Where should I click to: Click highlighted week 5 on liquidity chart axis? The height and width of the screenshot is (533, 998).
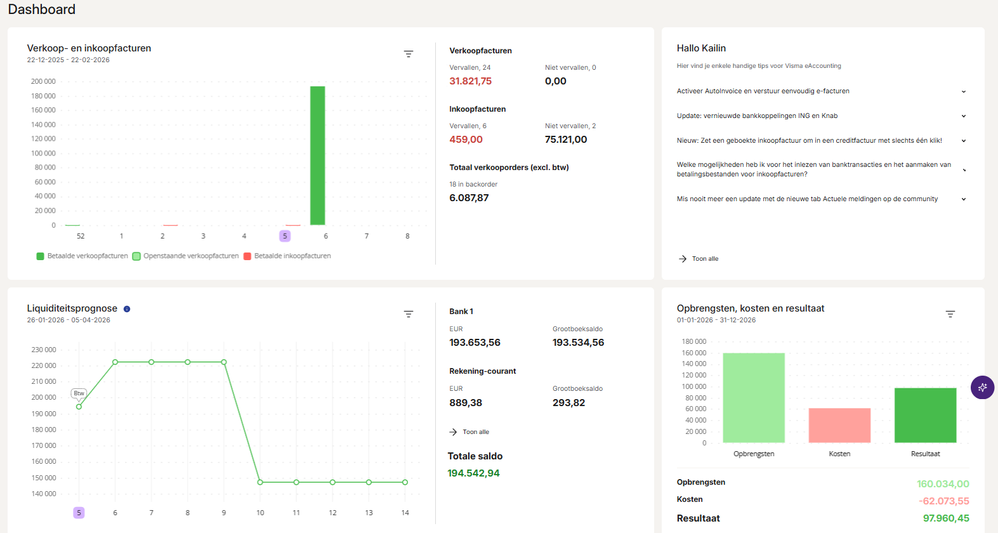pyautogui.click(x=79, y=513)
